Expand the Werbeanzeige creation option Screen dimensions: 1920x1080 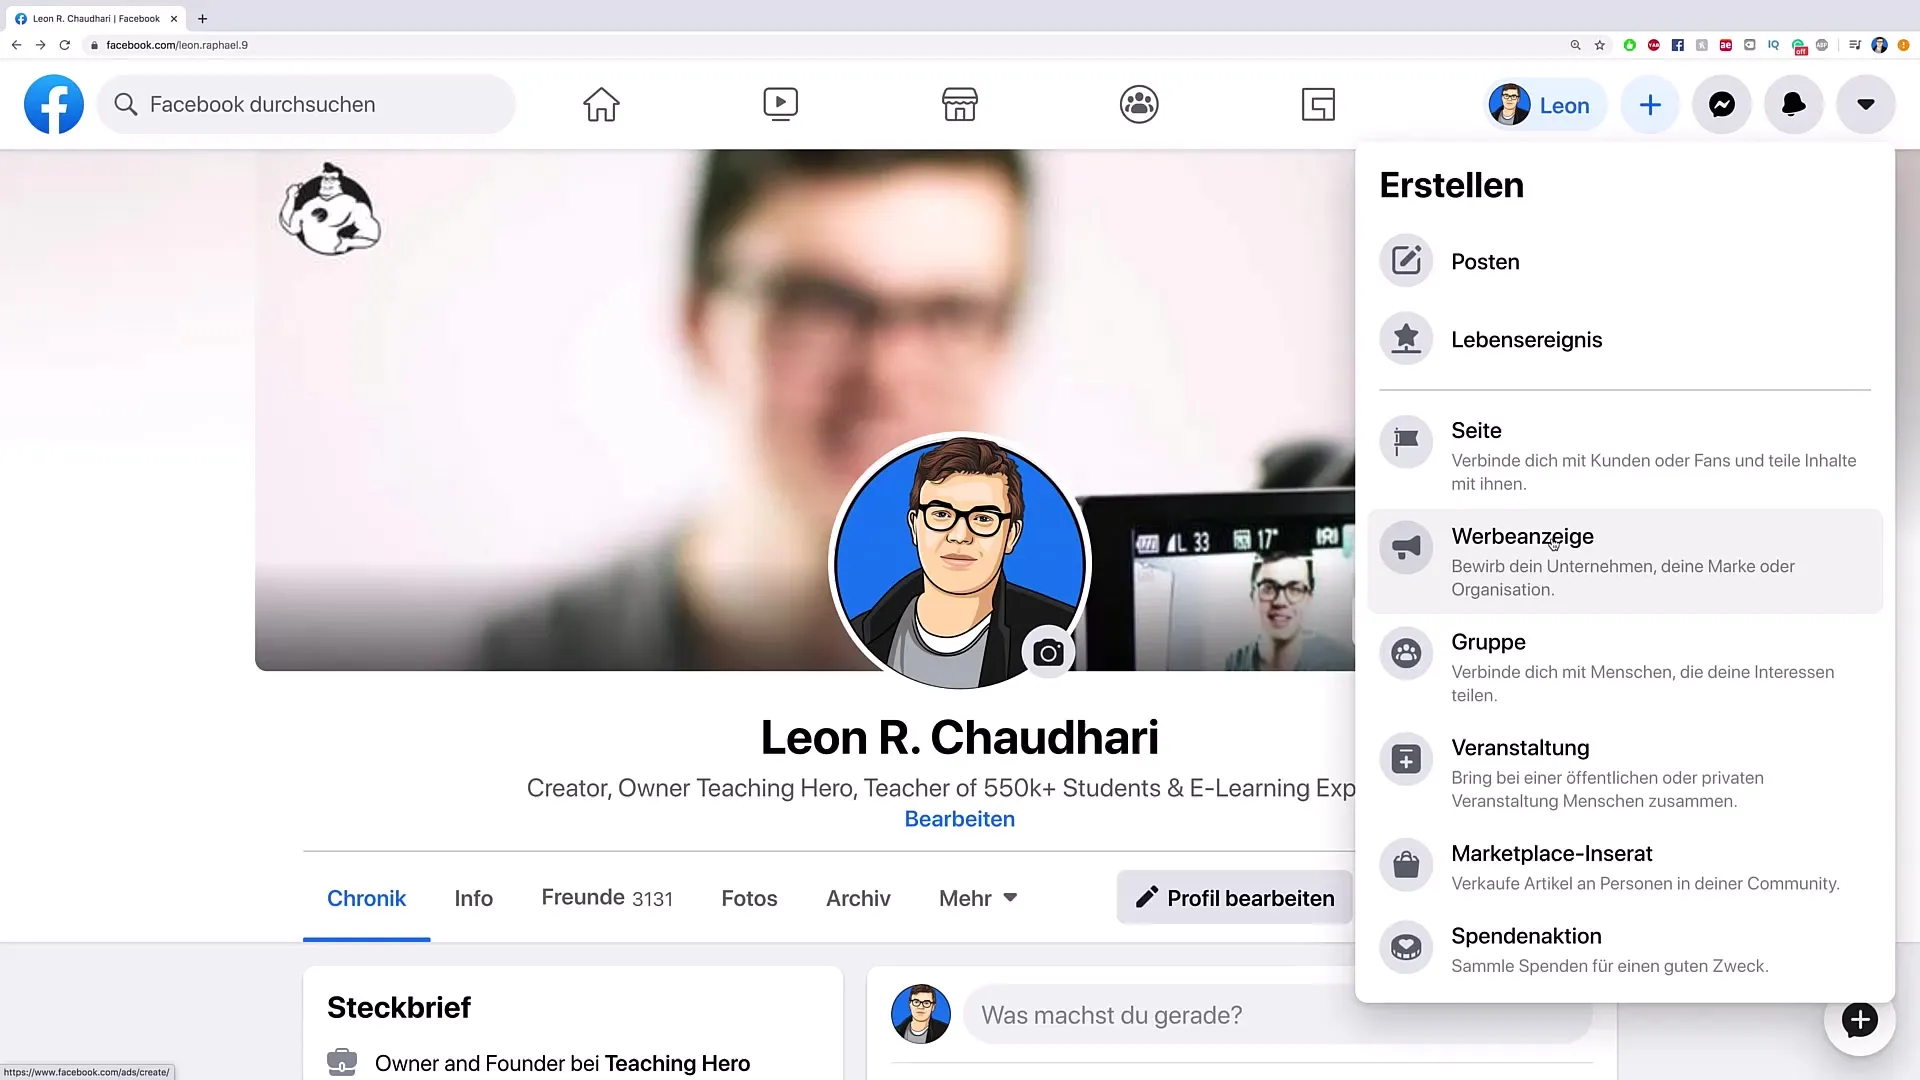1625,559
